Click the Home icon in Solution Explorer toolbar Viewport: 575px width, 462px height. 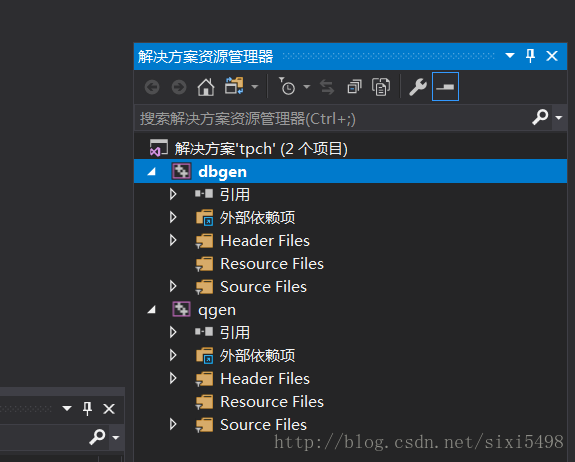tap(206, 87)
